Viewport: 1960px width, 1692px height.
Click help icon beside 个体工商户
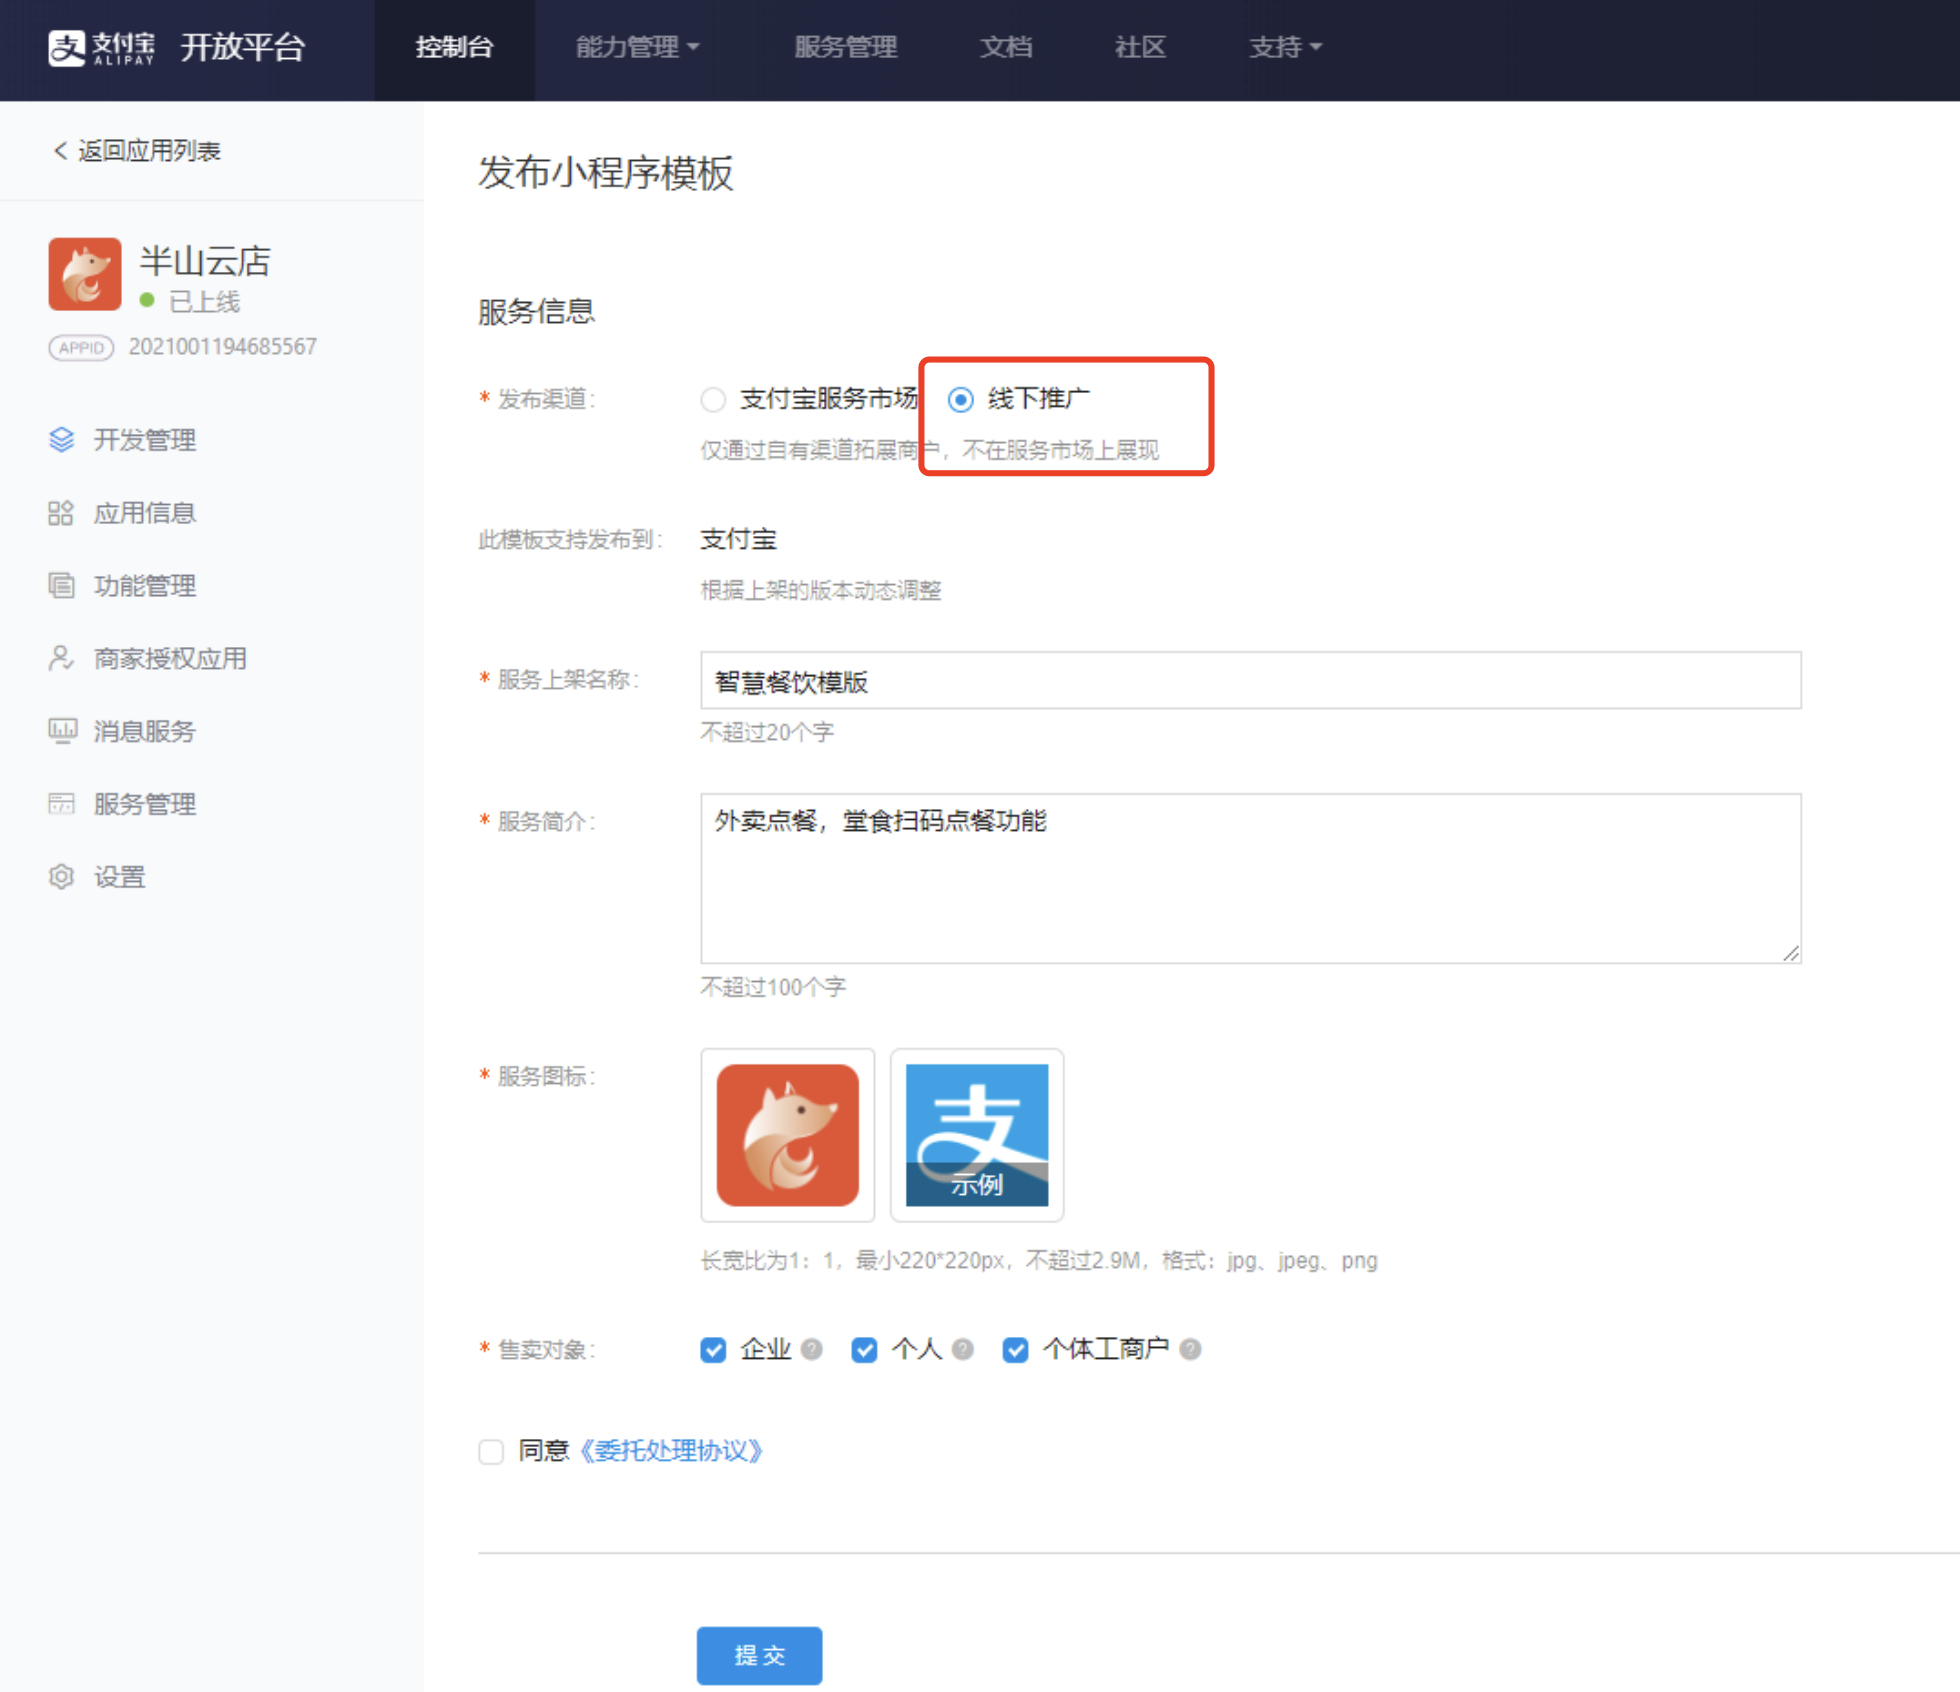[1190, 1349]
